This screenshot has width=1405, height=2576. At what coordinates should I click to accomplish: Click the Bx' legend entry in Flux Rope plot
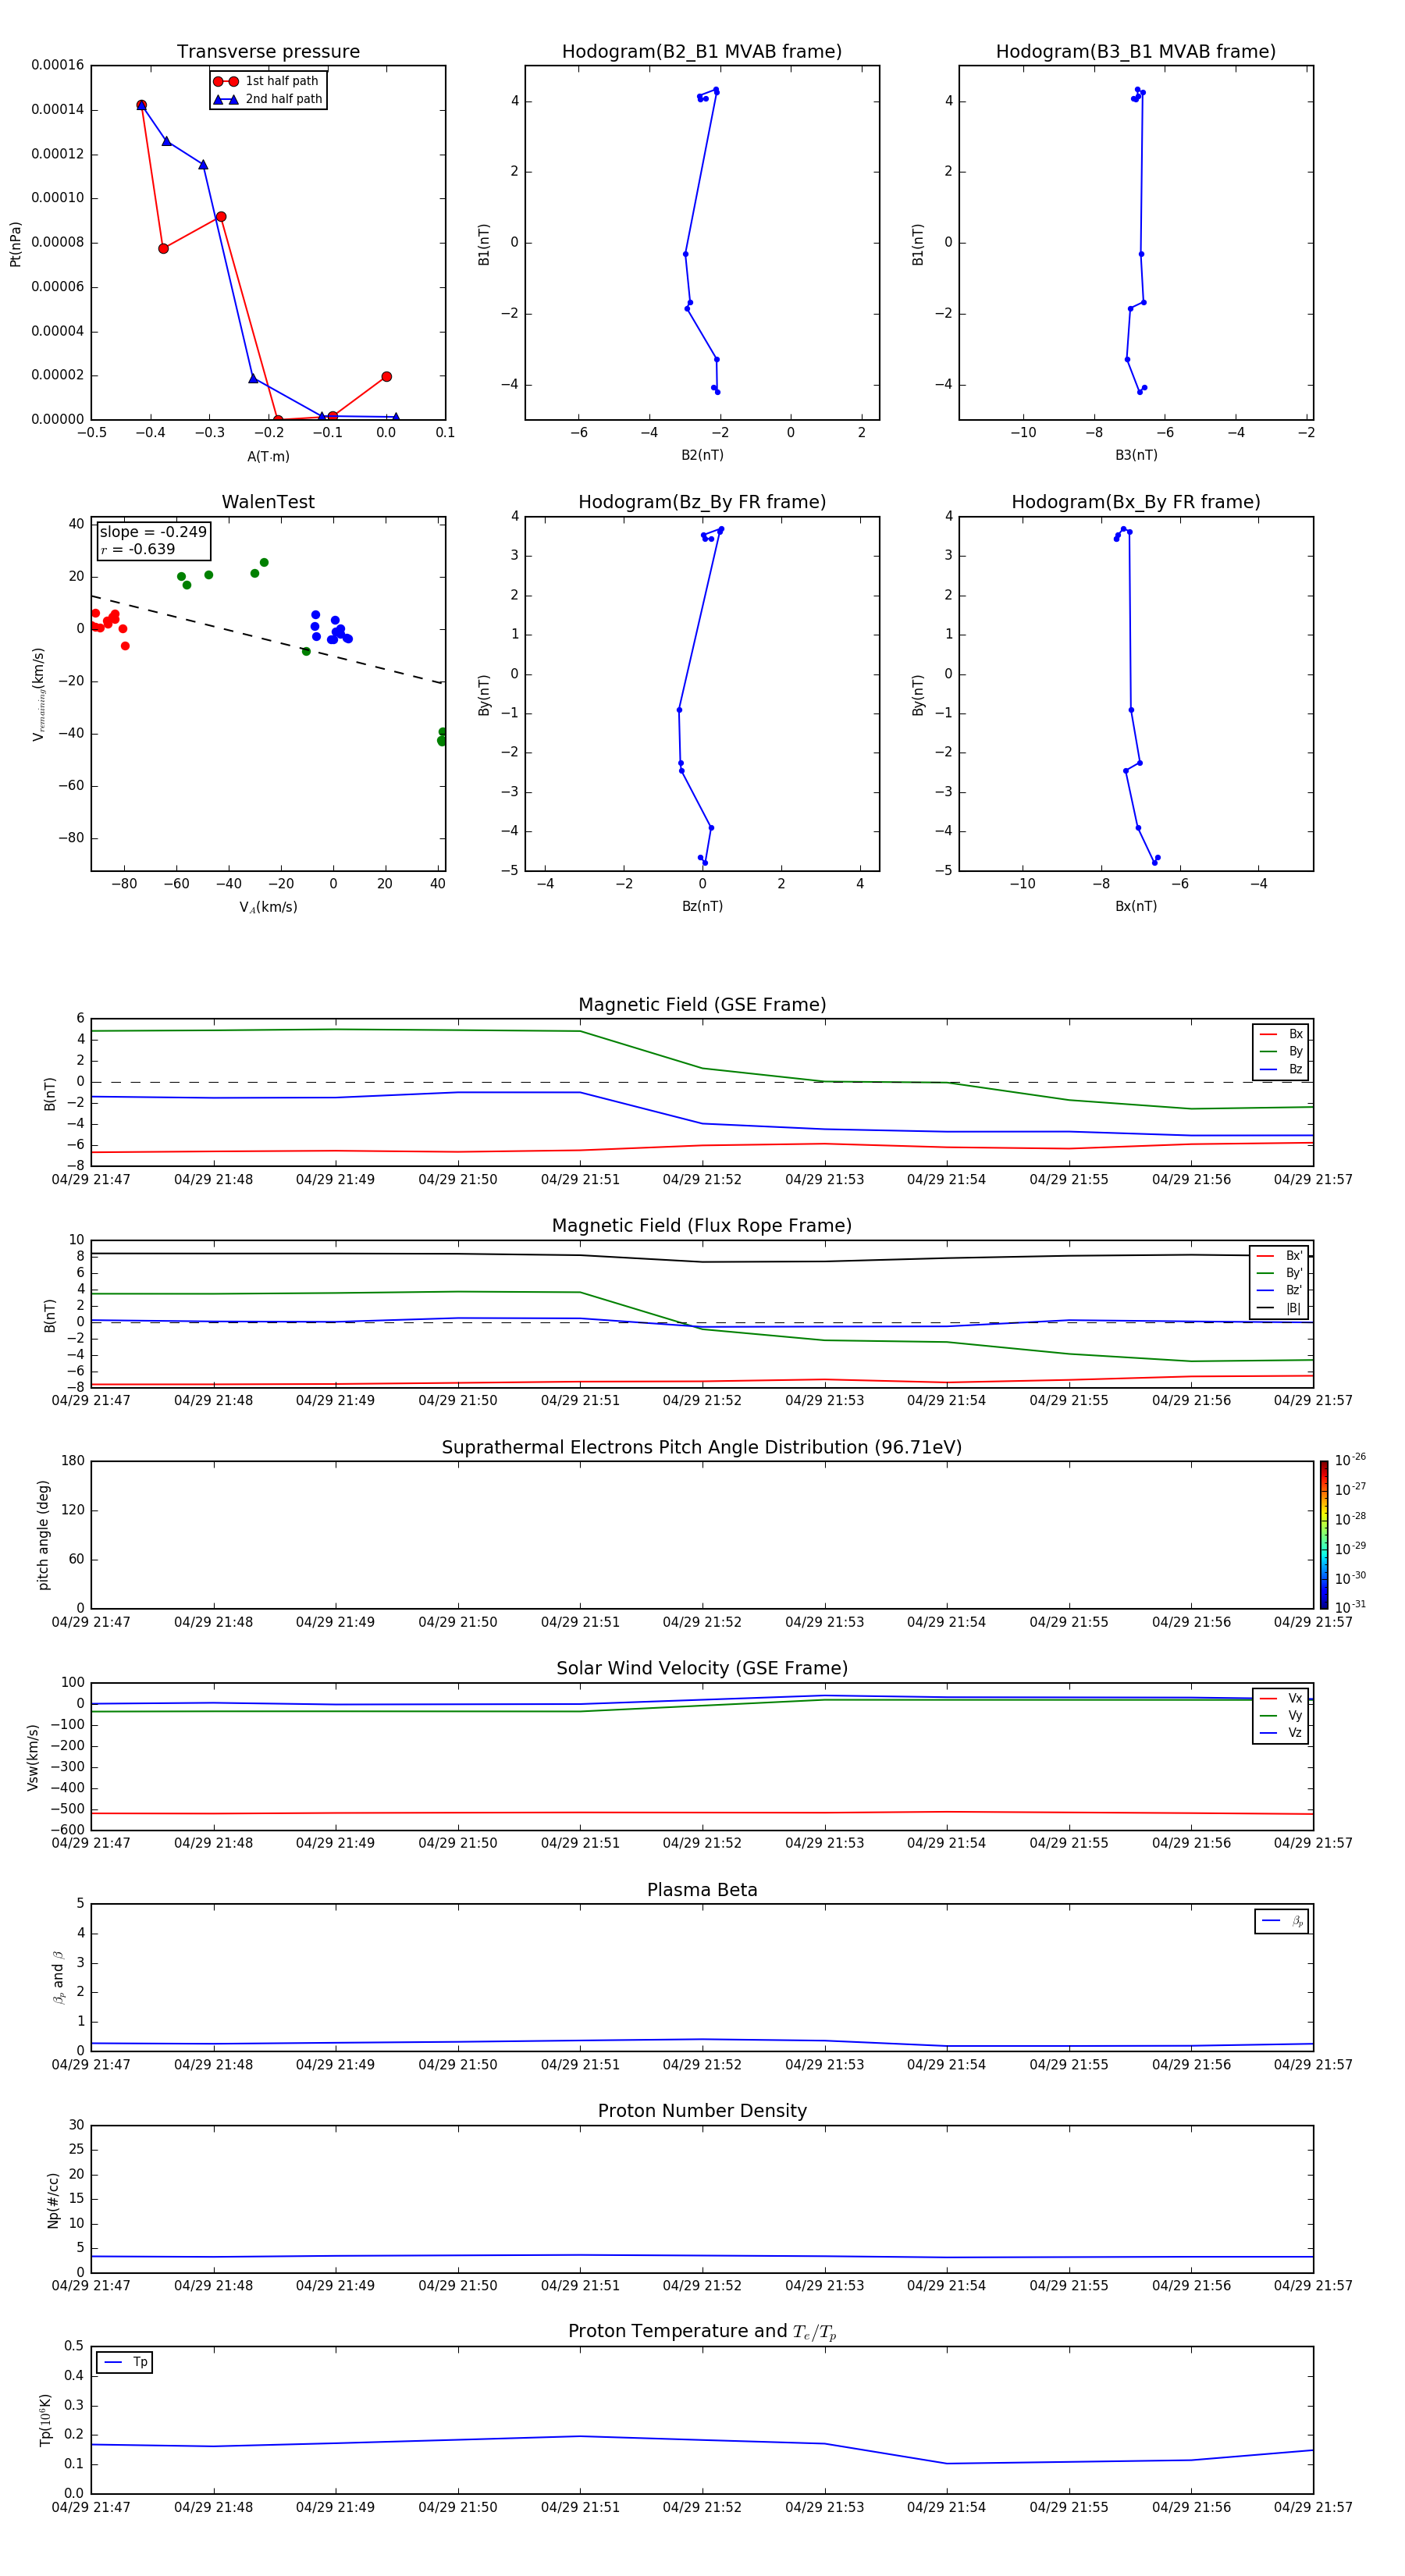pyautogui.click(x=1279, y=1257)
